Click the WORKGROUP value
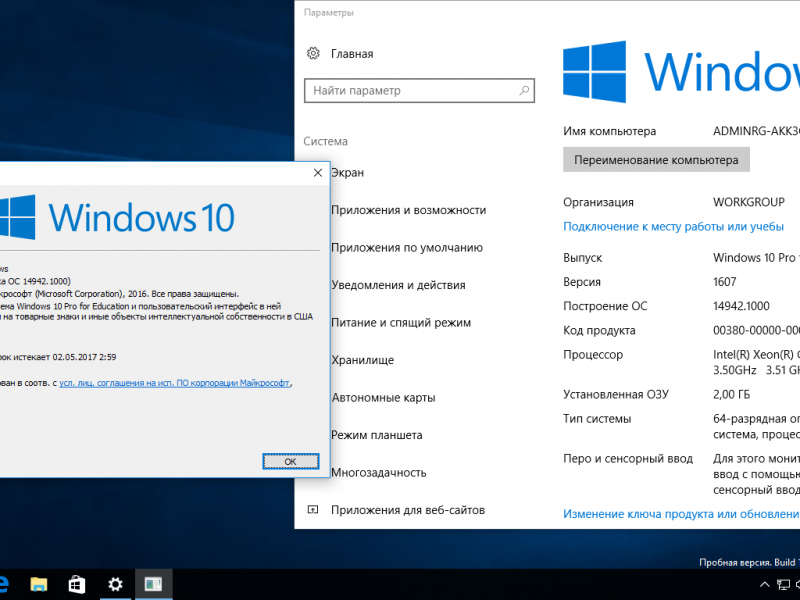The image size is (800, 600). [749, 202]
